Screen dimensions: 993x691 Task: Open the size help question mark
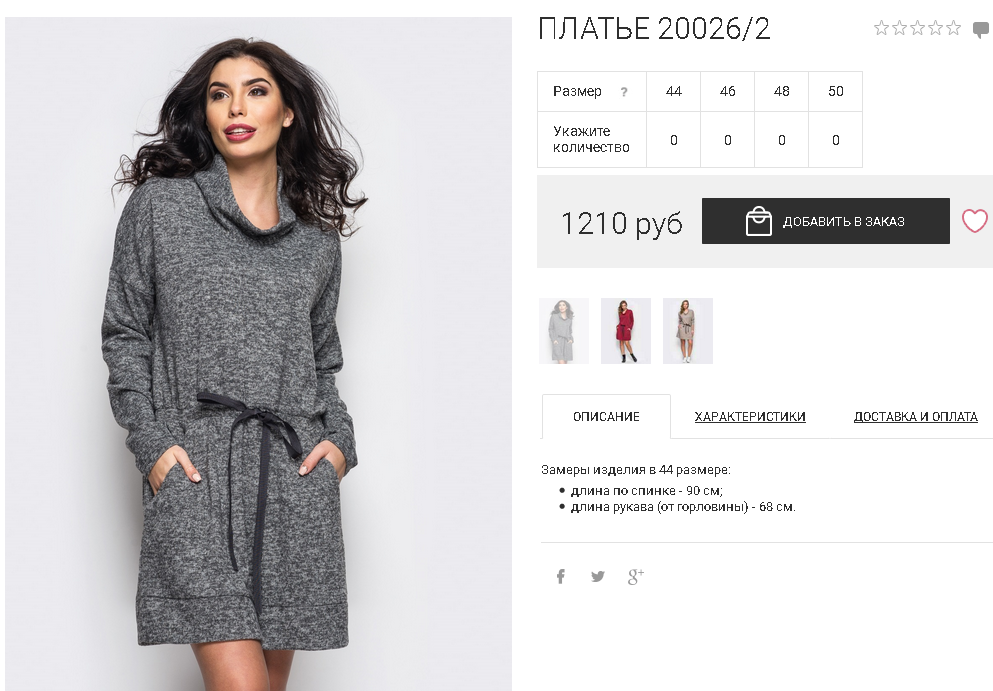[624, 92]
